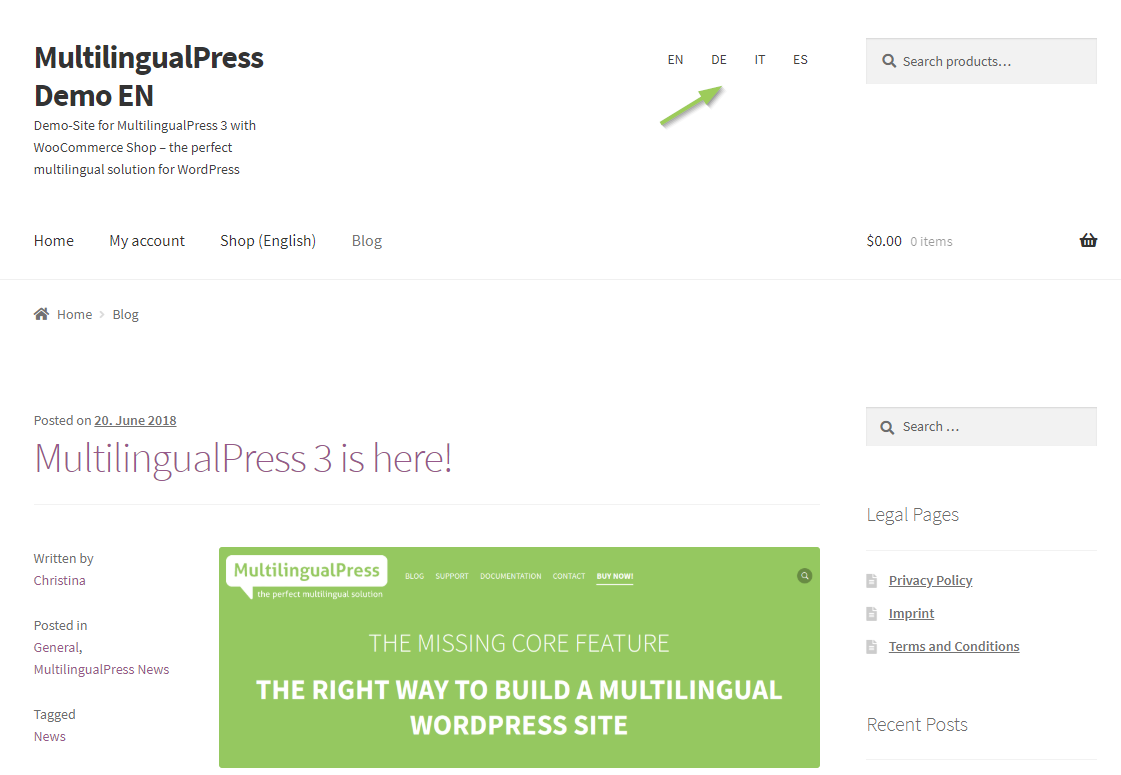Click the magnifier icon in product search
Screen dimensions: 1121x775
click(889, 61)
